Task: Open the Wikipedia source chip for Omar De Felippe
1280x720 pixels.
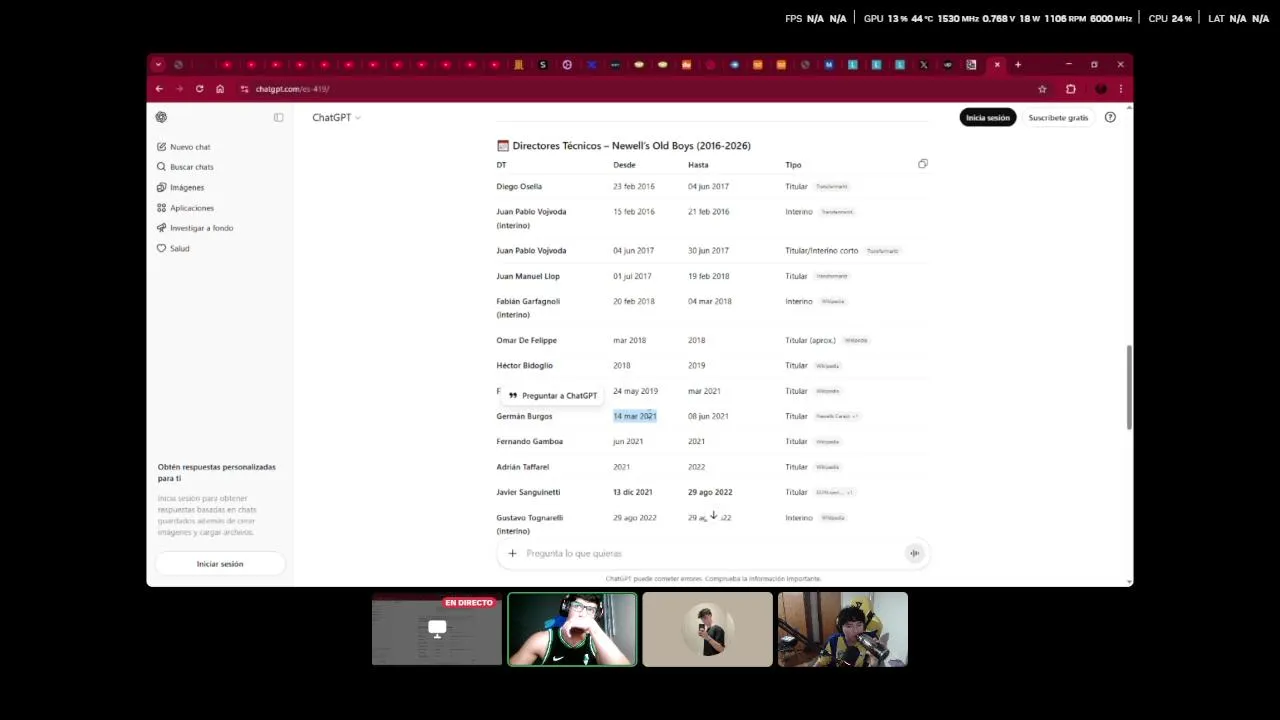Action: 856,341
